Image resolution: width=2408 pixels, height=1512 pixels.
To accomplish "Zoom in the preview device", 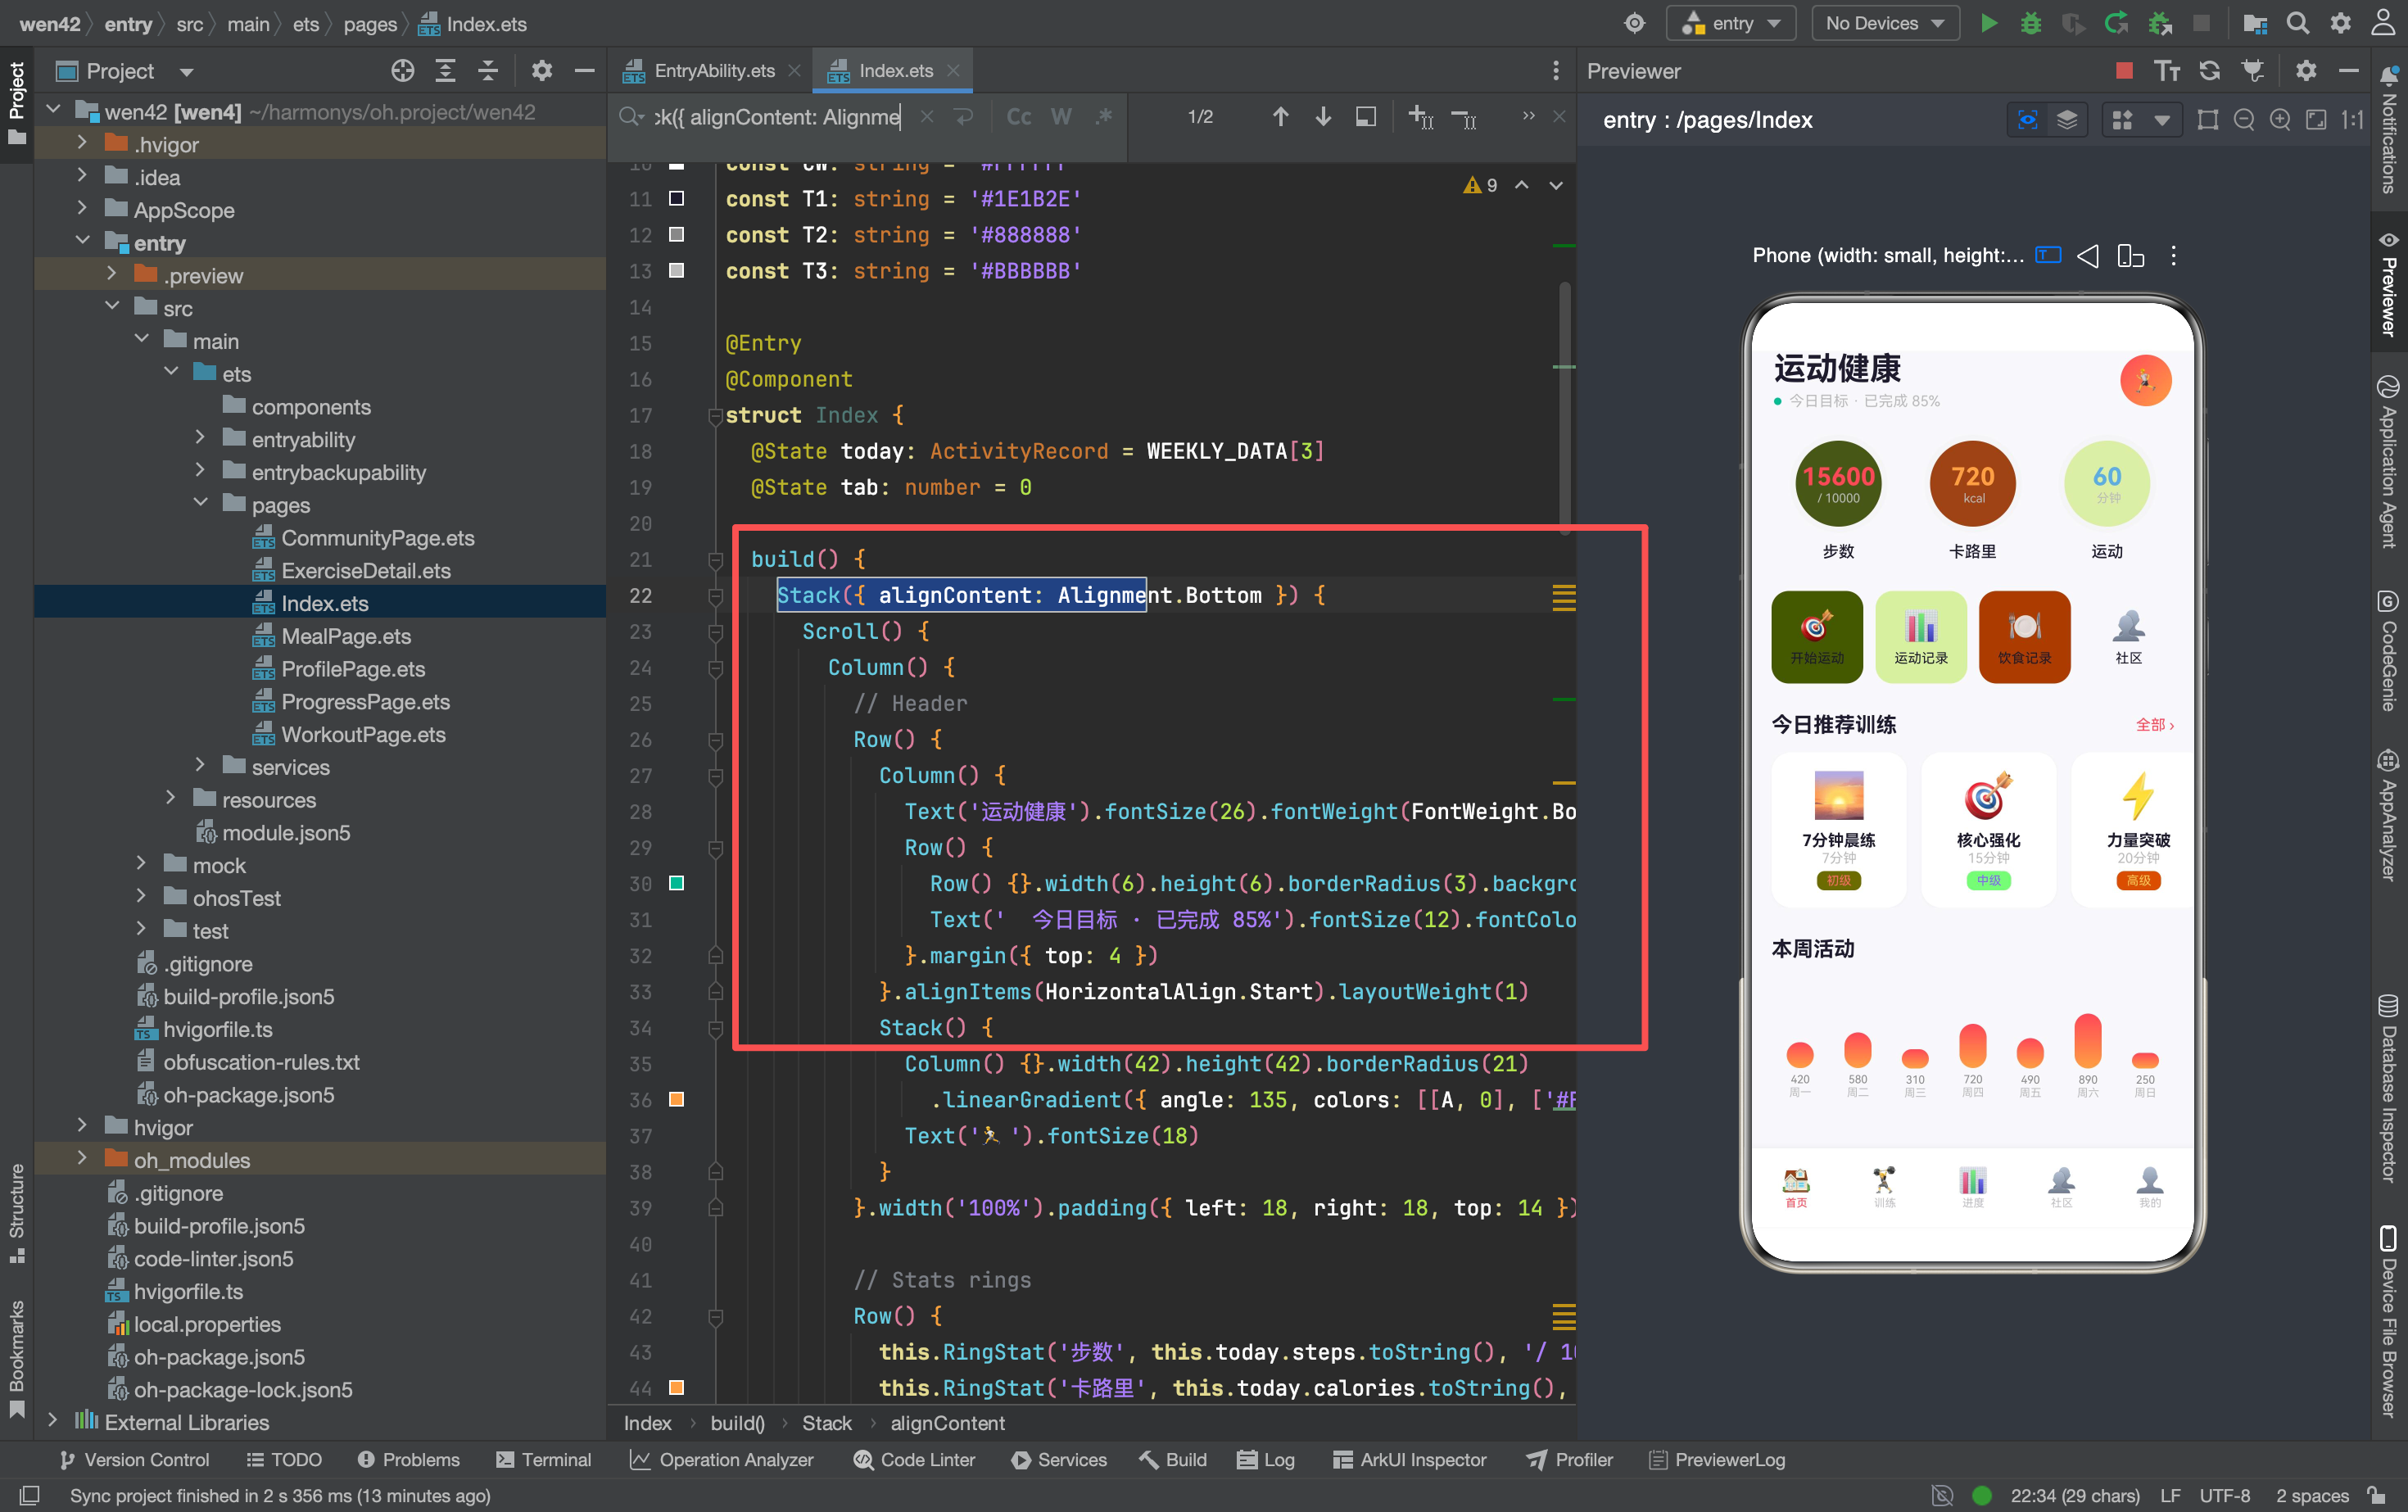I will click(x=2280, y=120).
